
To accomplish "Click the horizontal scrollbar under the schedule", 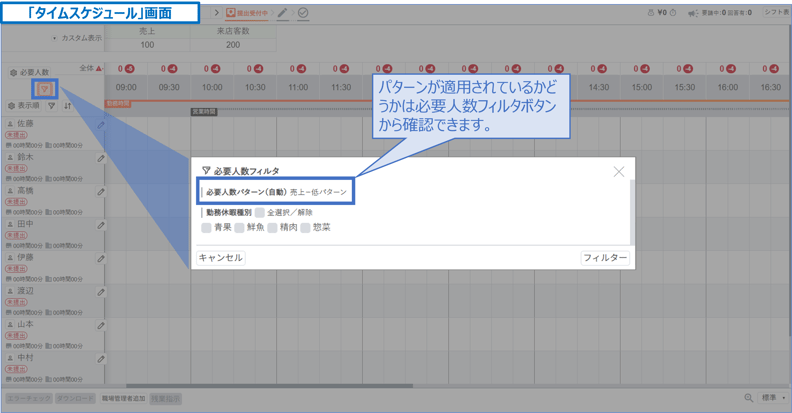I will click(270, 385).
